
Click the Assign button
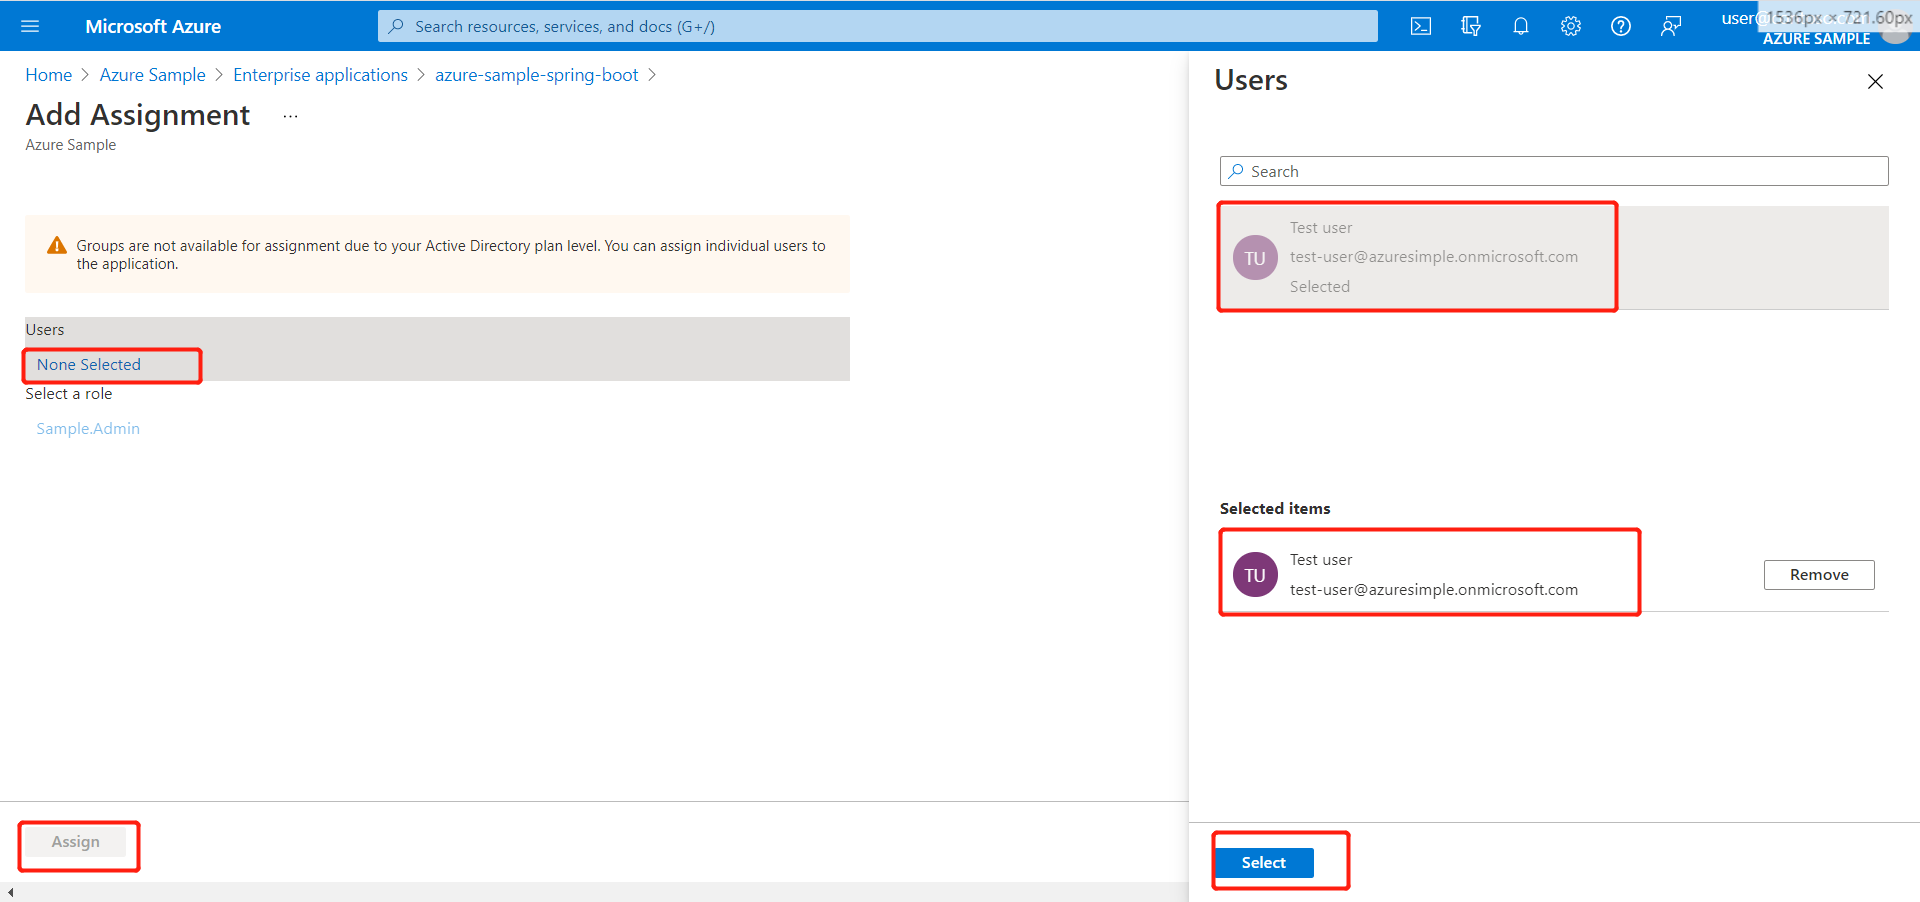[76, 842]
